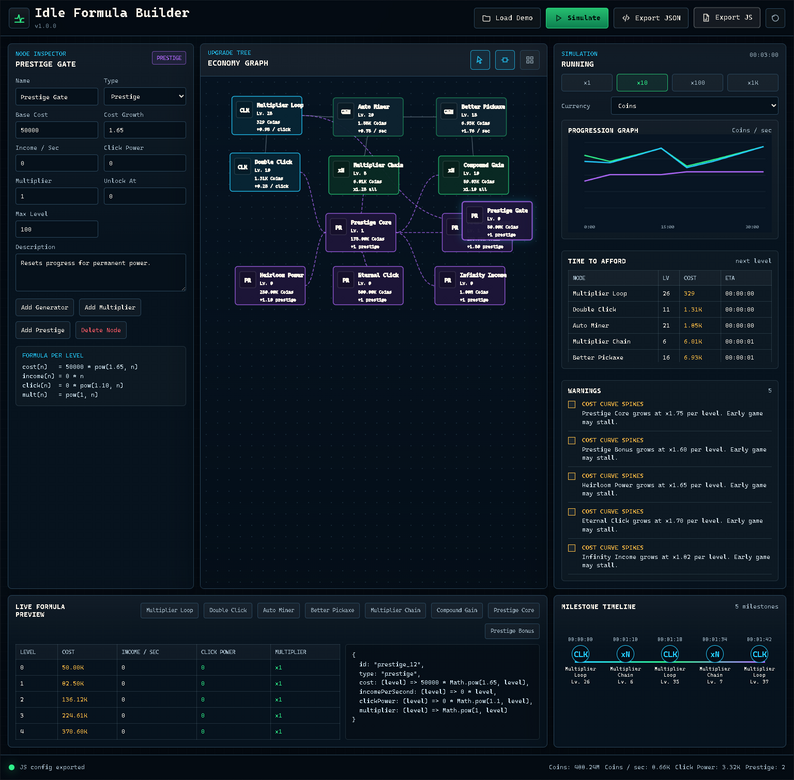Start the simulation with Simulate button
794x780 pixels.
coord(577,18)
